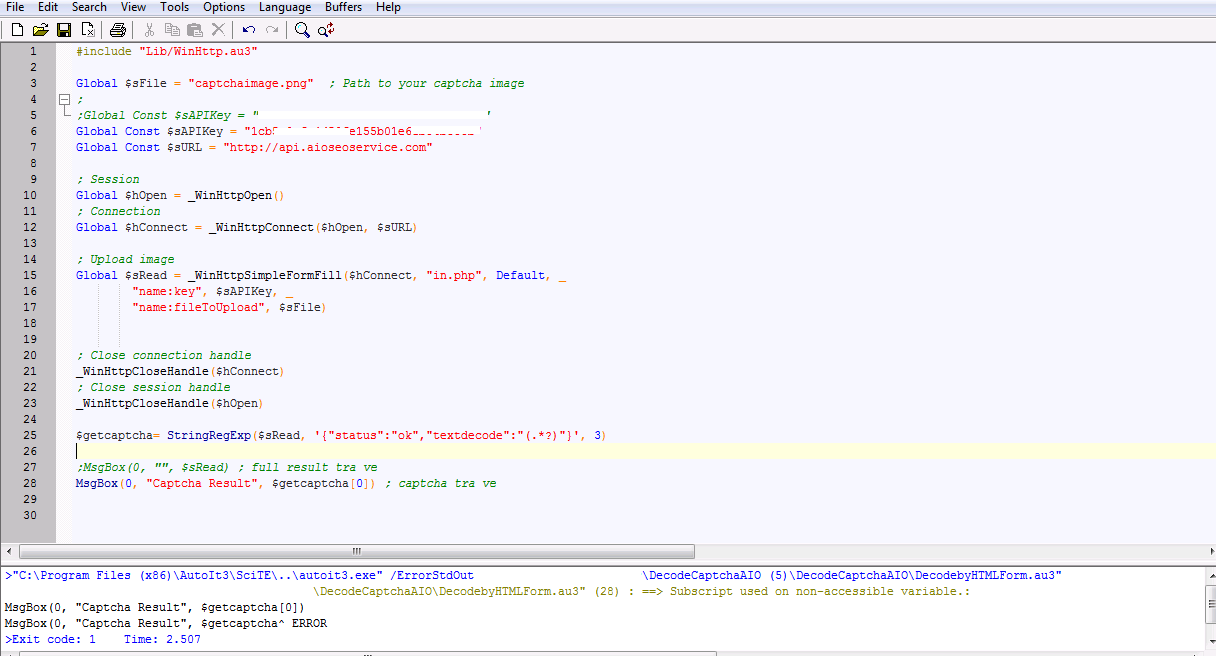Click the "Exit code: 1" output line

102,639
